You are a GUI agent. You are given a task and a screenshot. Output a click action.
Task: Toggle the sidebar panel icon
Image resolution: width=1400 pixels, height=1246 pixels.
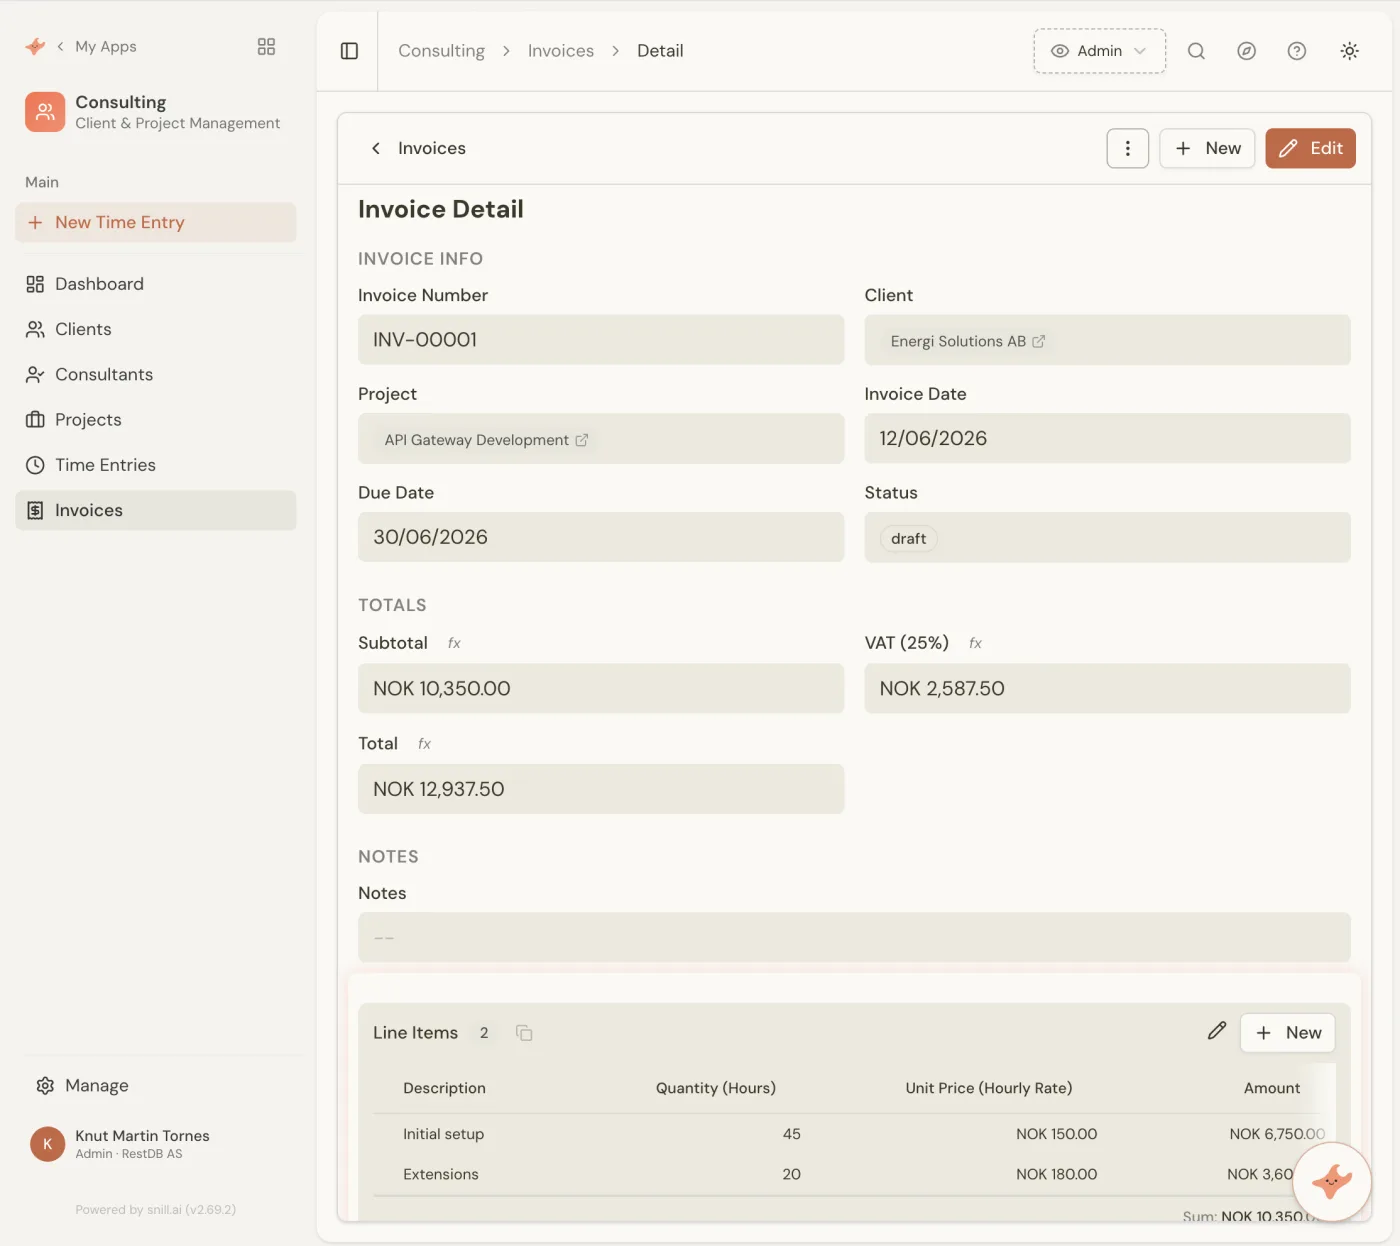coord(349,51)
